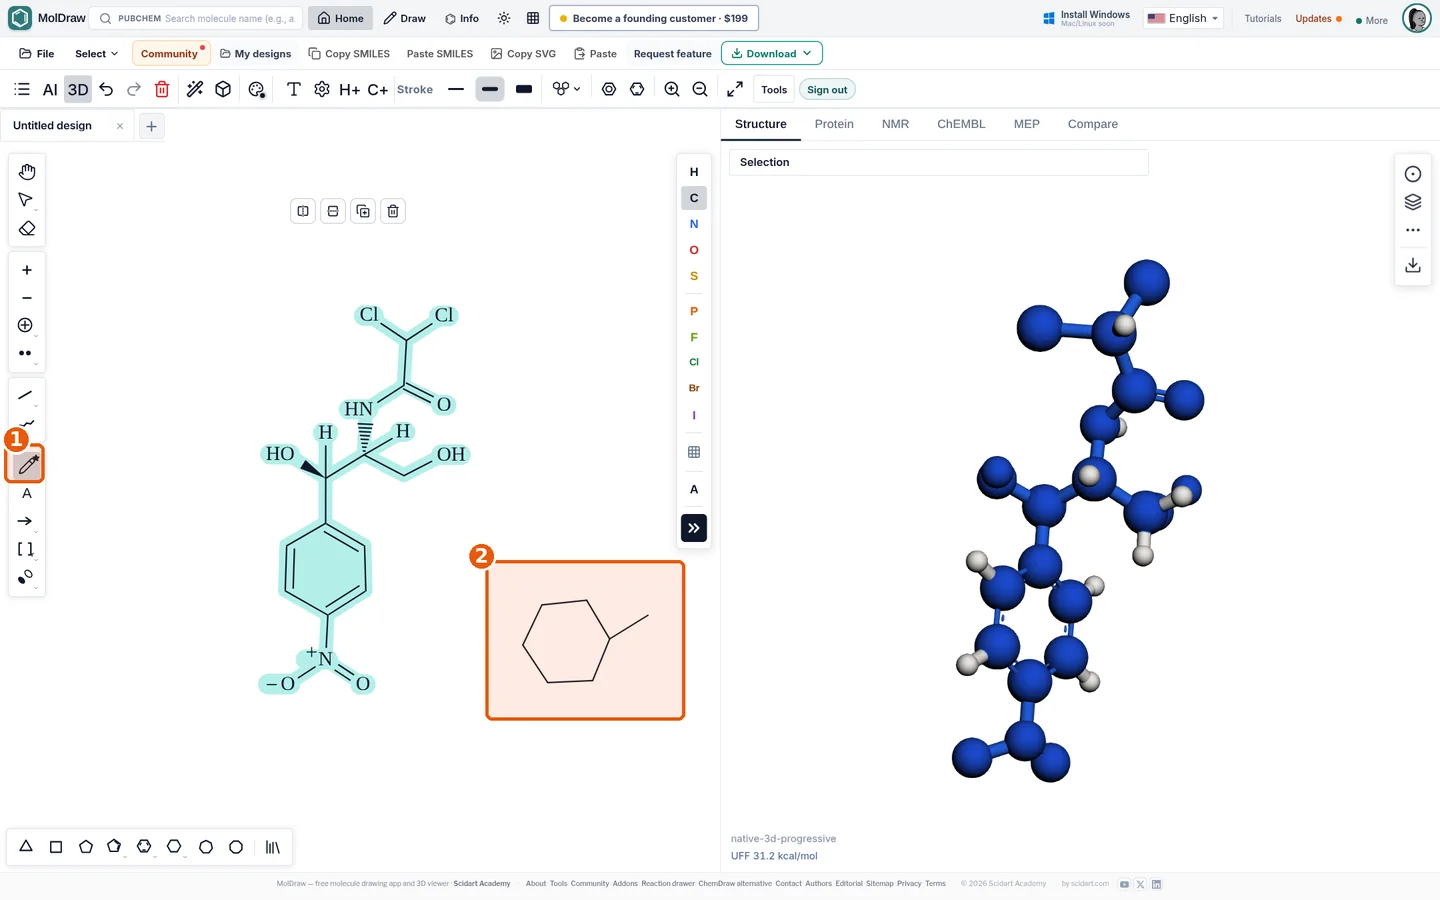Open the Download dropdown

[x=771, y=54]
